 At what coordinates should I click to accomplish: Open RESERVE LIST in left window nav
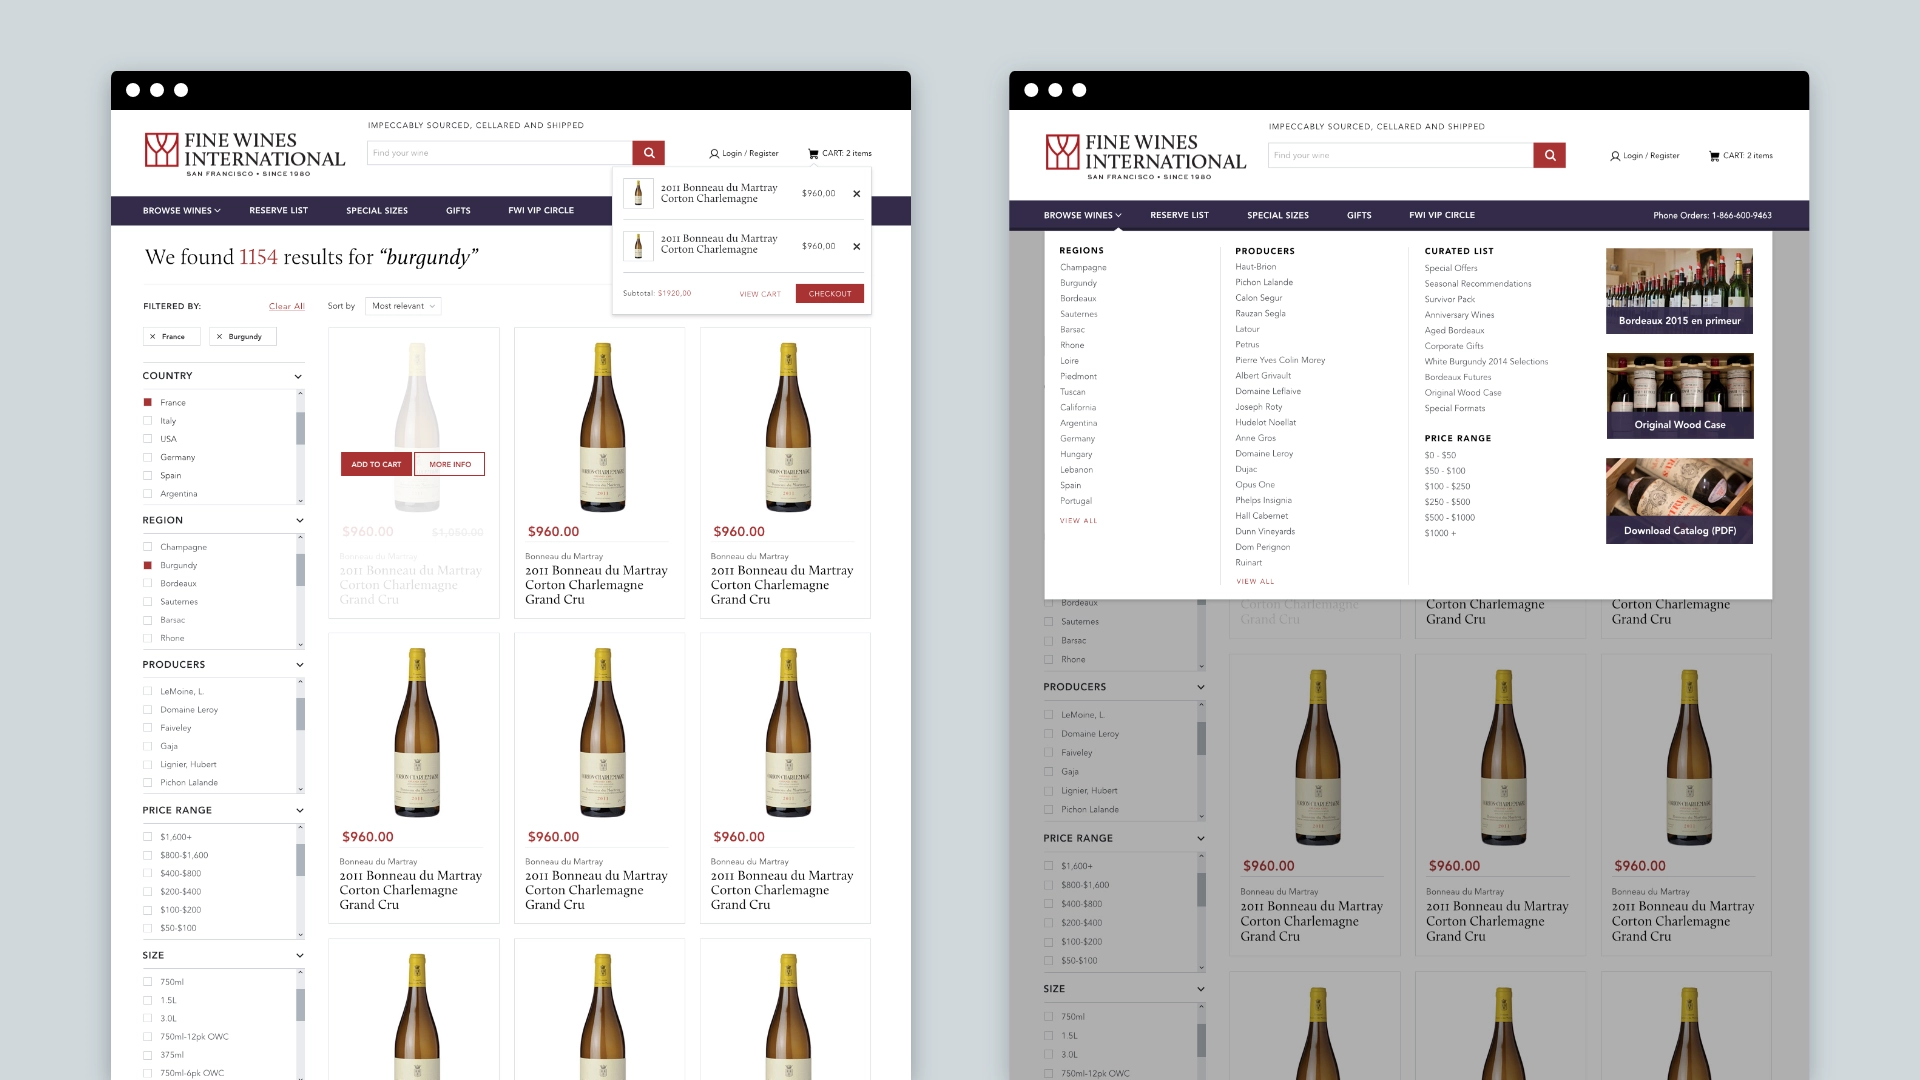(x=278, y=211)
